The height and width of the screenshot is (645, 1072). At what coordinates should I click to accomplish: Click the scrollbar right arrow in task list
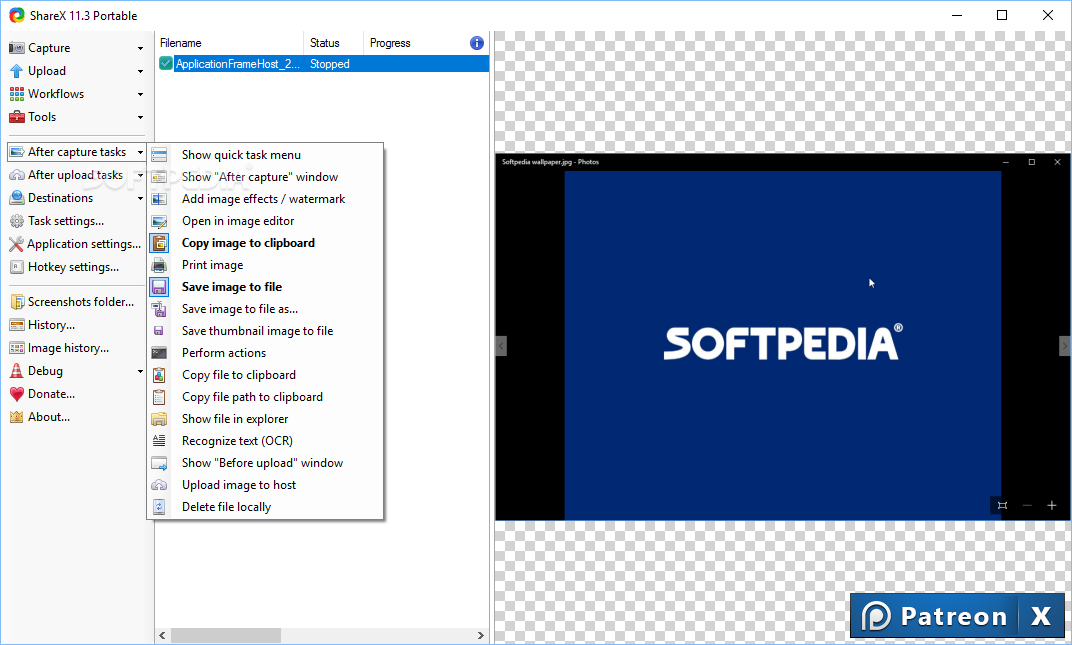481,635
